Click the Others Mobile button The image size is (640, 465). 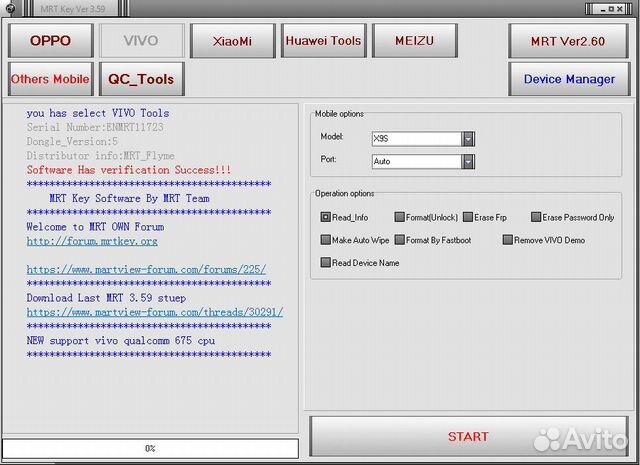(50, 78)
